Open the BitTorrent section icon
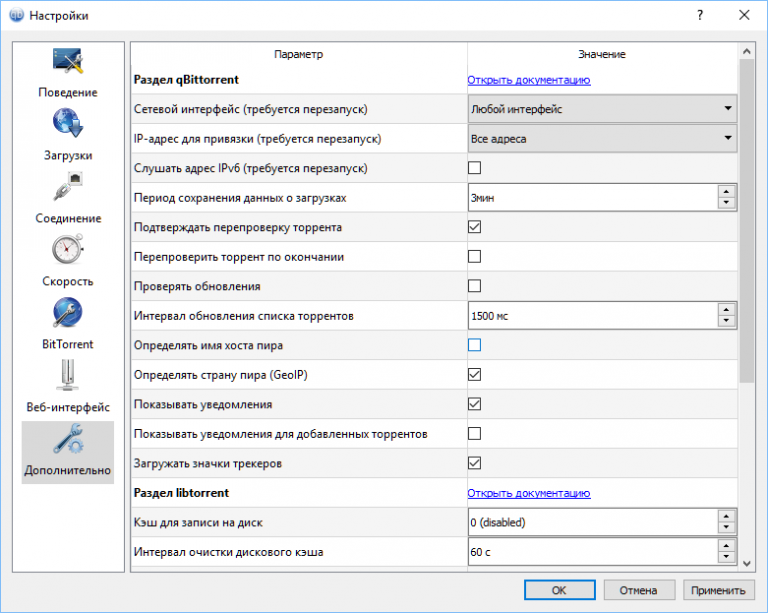Screen dimensions: 768x613 (x=68, y=314)
